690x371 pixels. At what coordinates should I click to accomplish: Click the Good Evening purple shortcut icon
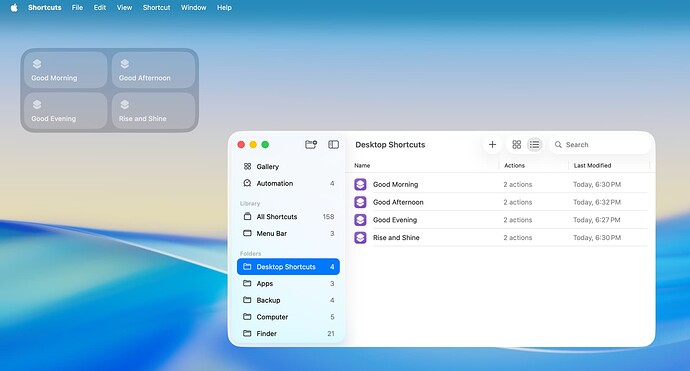tap(360, 220)
